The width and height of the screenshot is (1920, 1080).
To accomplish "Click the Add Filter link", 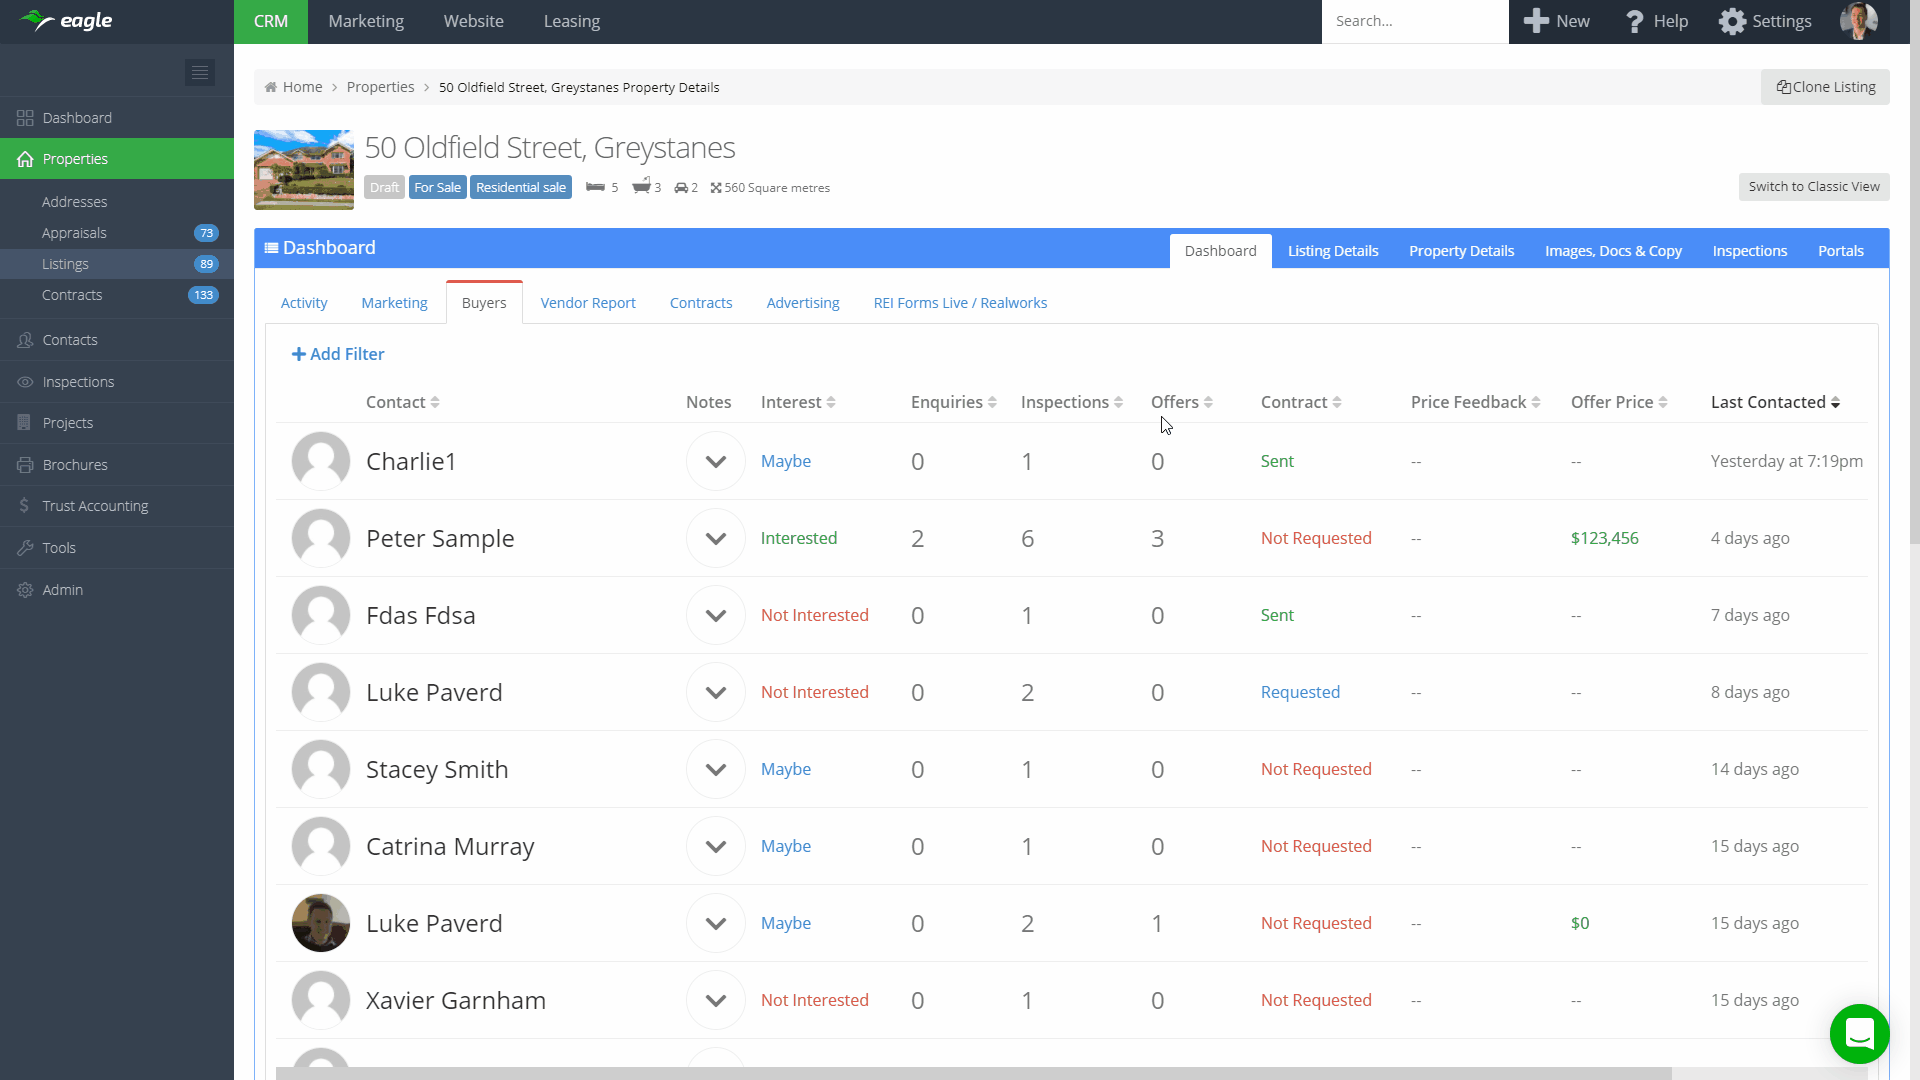I will [x=337, y=354].
